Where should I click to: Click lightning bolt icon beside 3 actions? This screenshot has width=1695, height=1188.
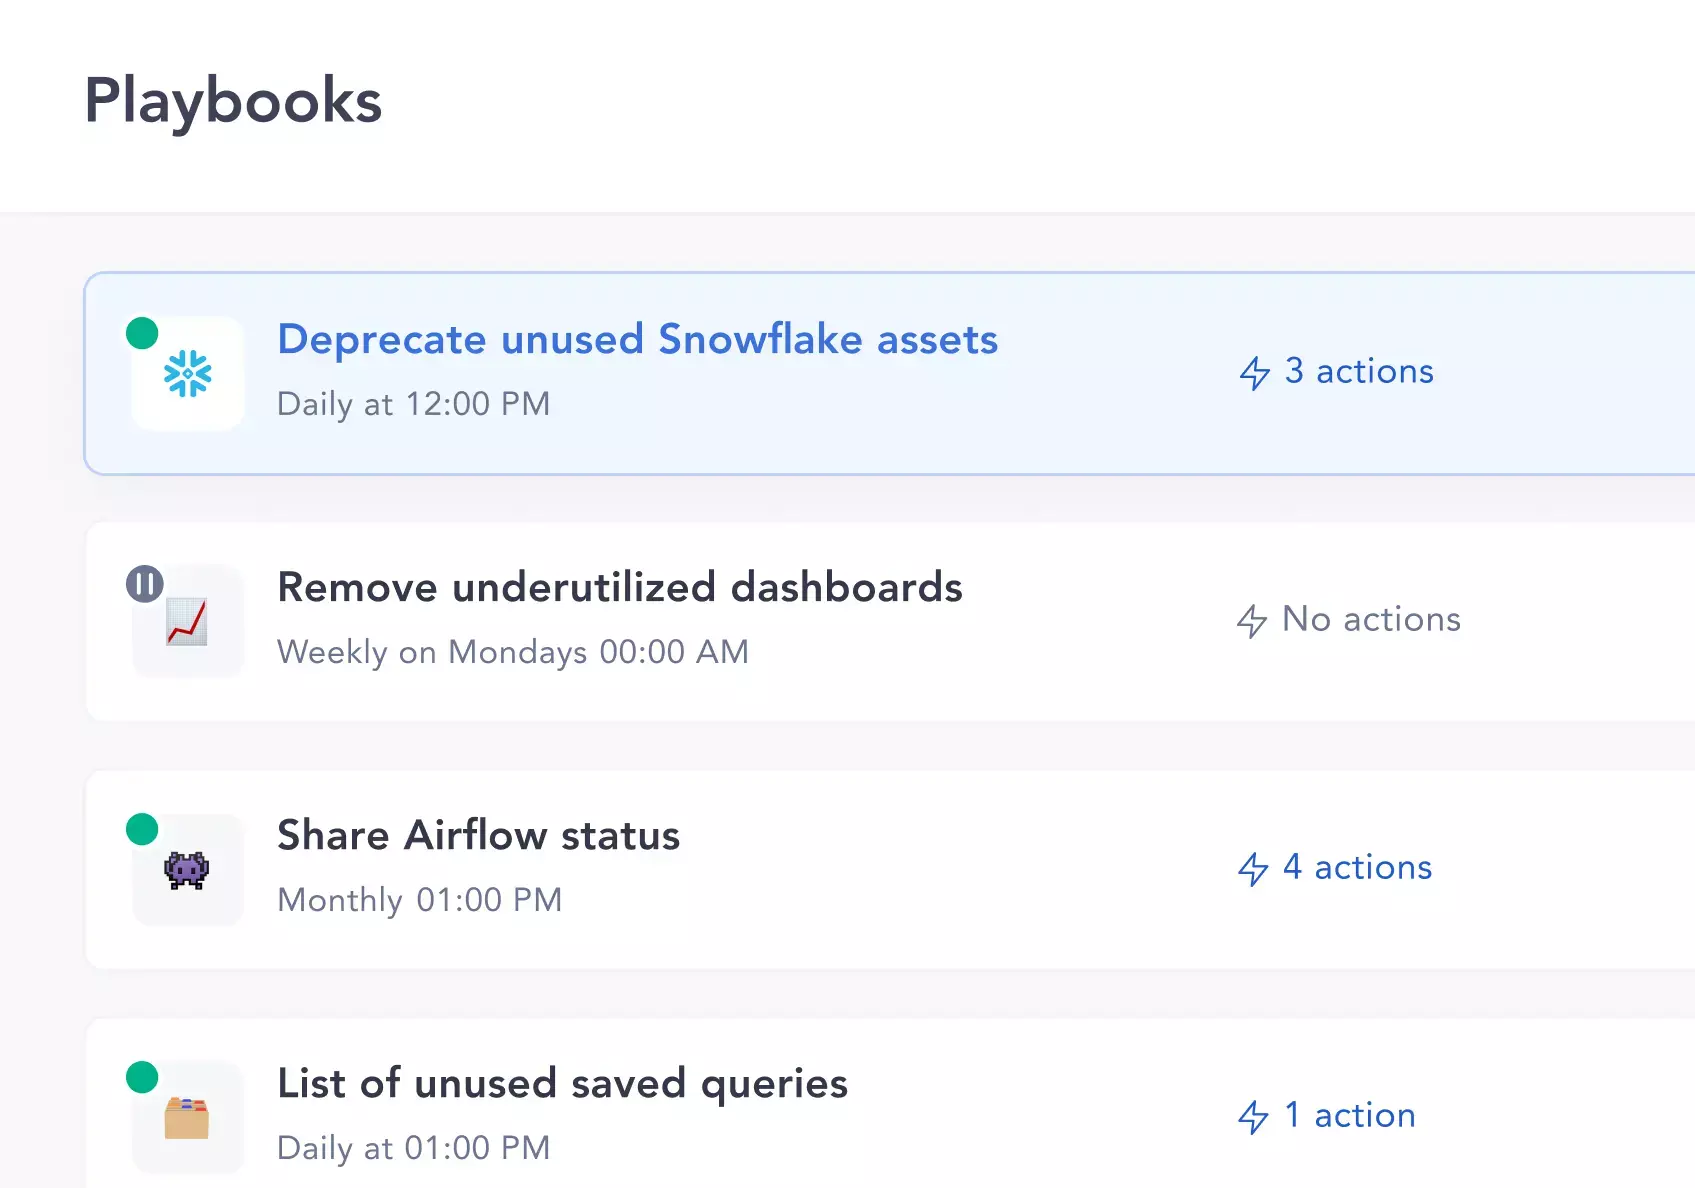click(x=1255, y=373)
